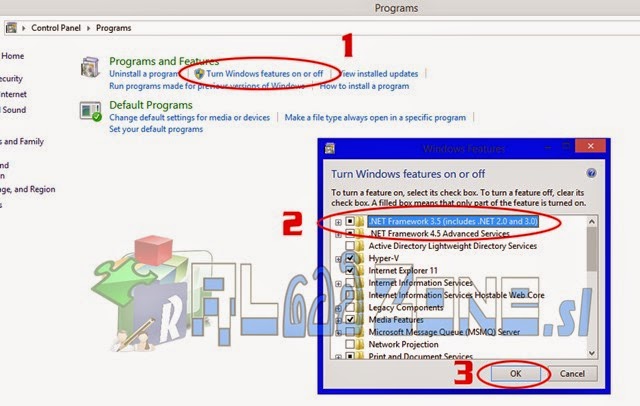Expand the Media Features node
The height and width of the screenshot is (406, 640).
coord(338,321)
